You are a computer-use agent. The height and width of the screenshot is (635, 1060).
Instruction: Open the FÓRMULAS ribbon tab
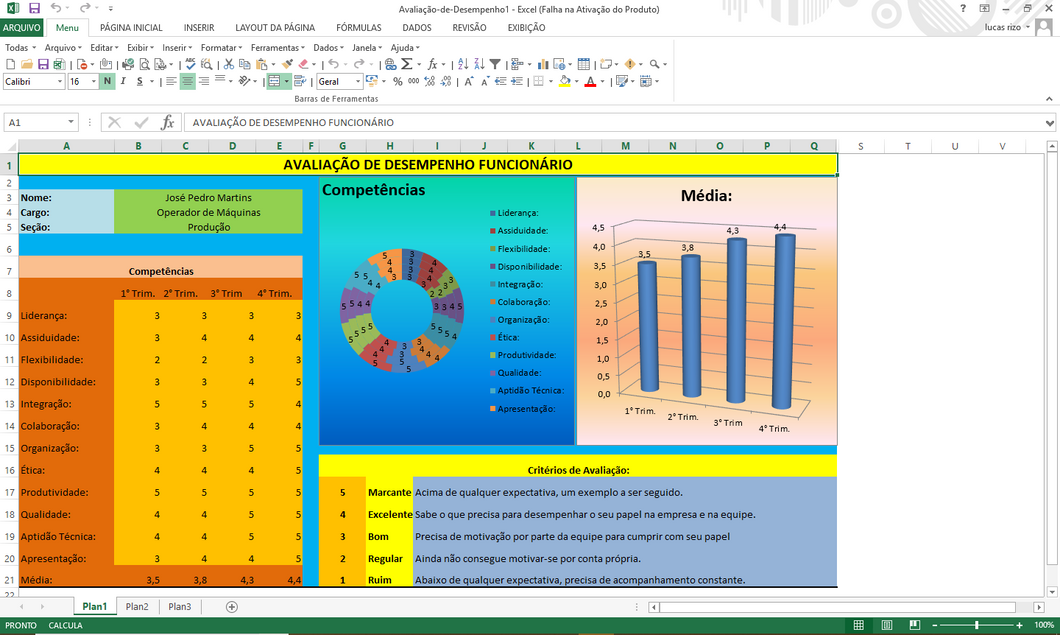[358, 28]
